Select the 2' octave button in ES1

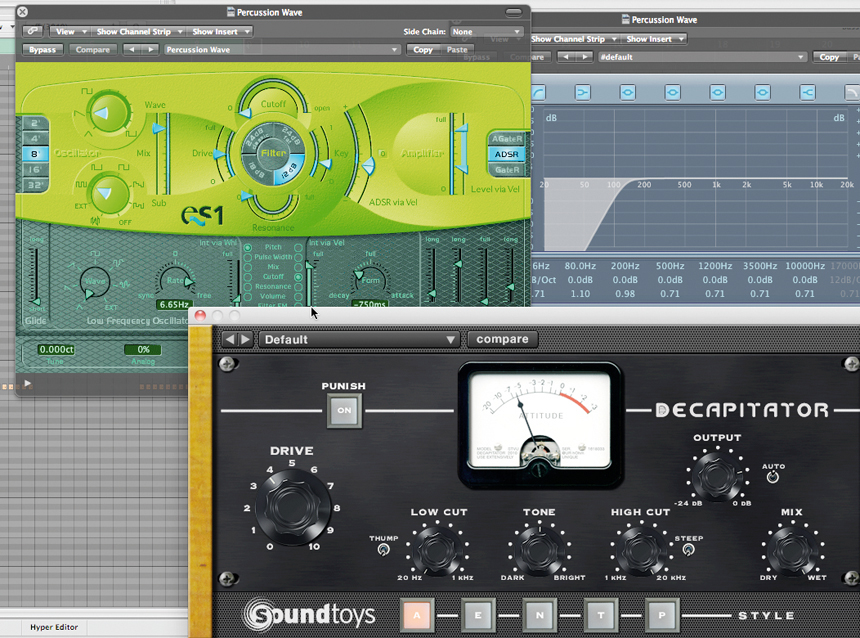(x=35, y=123)
